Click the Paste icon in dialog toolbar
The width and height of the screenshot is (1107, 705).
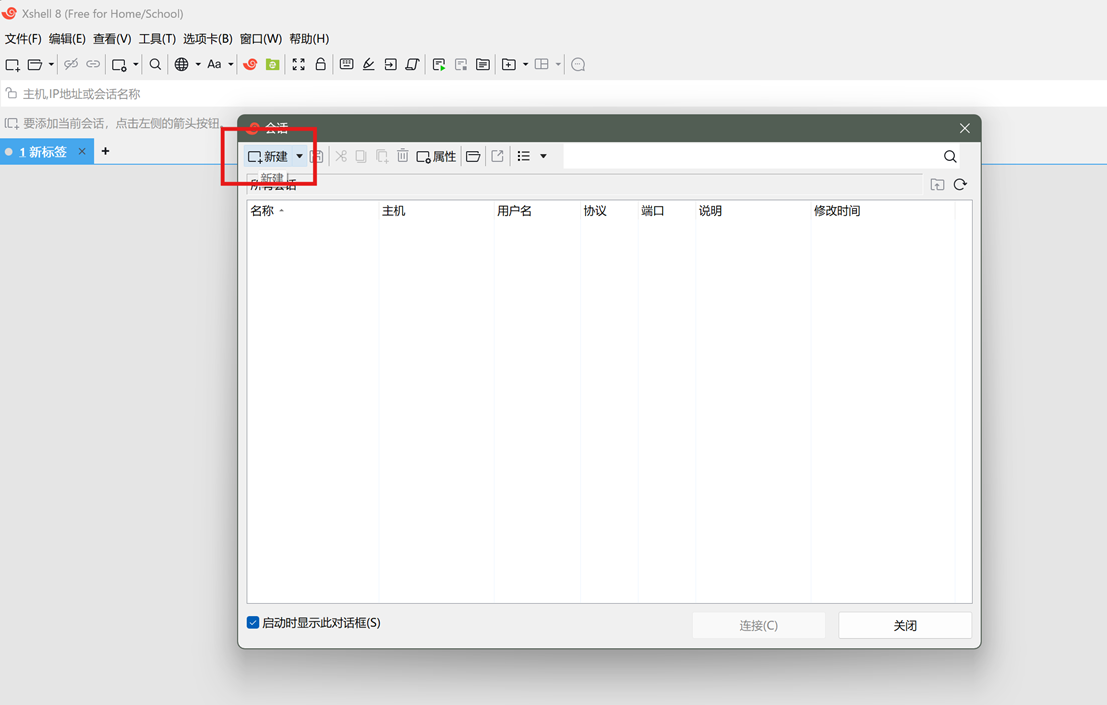[x=382, y=156]
